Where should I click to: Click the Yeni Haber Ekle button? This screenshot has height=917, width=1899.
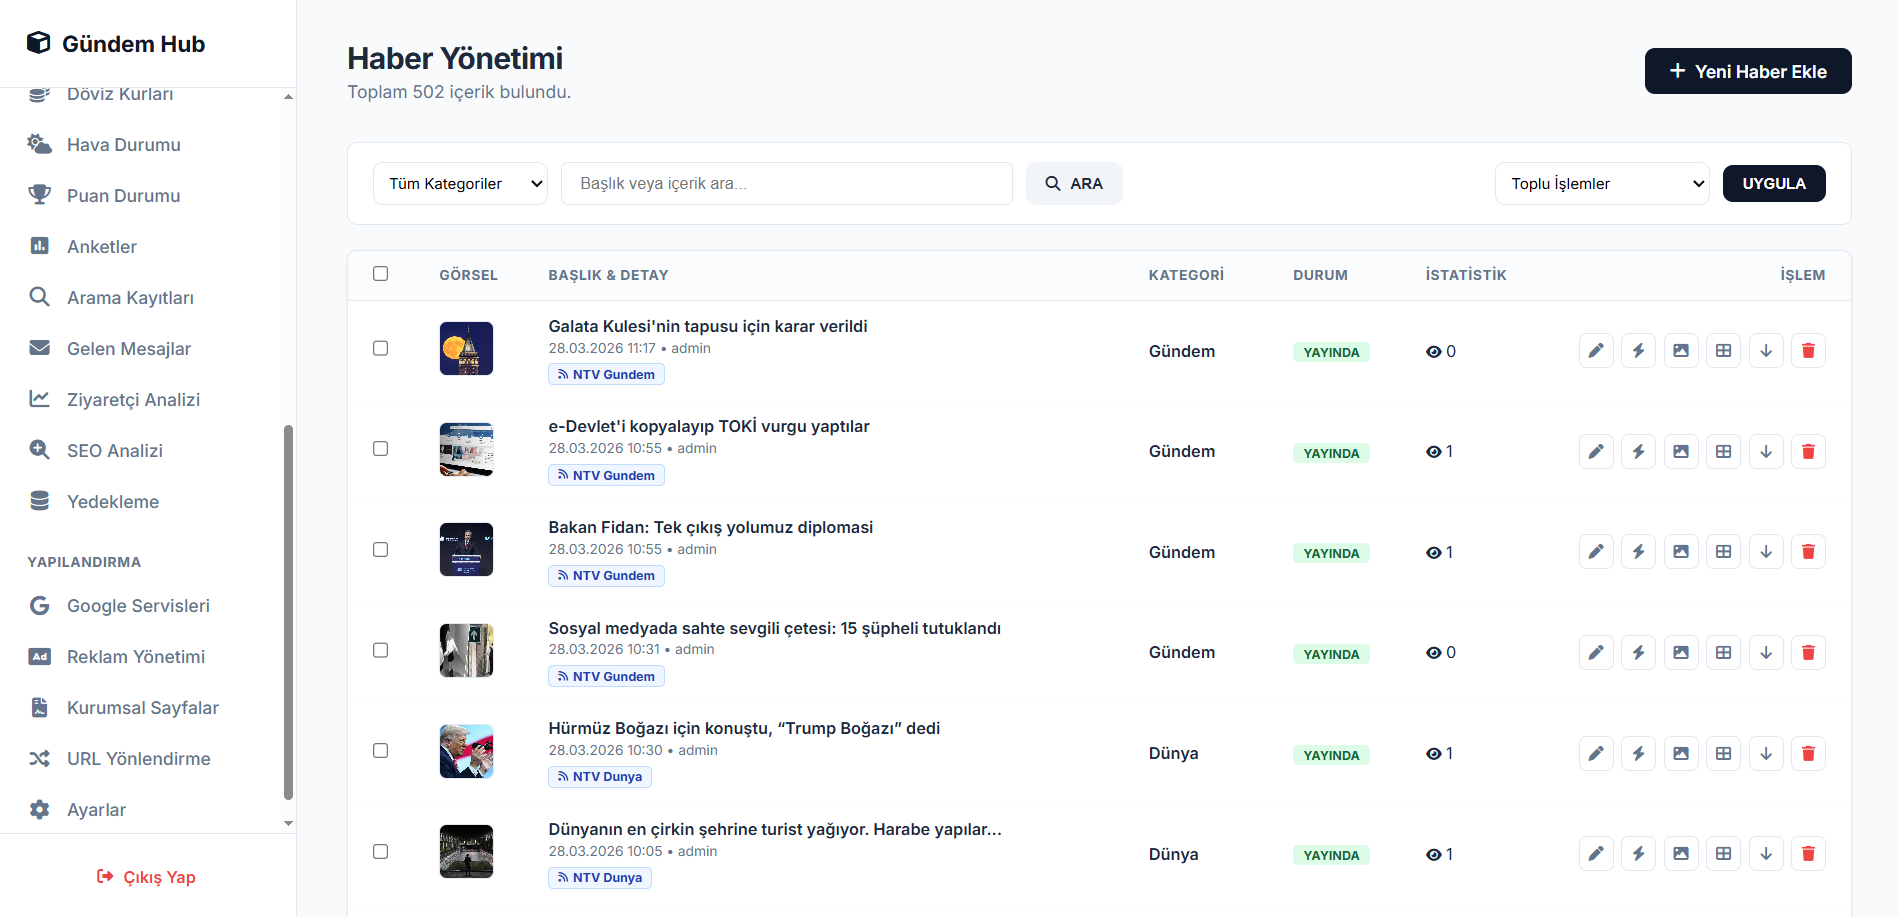click(1747, 71)
